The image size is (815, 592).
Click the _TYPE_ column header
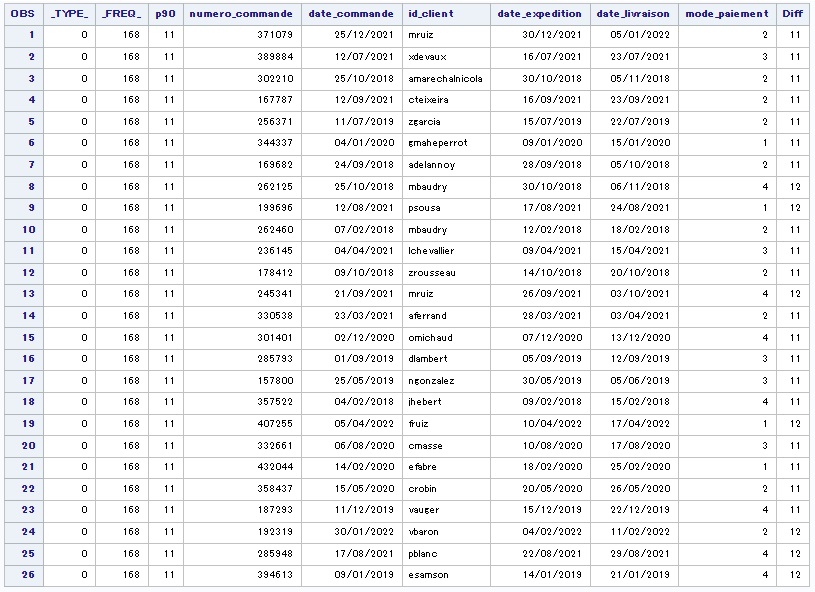(x=69, y=14)
